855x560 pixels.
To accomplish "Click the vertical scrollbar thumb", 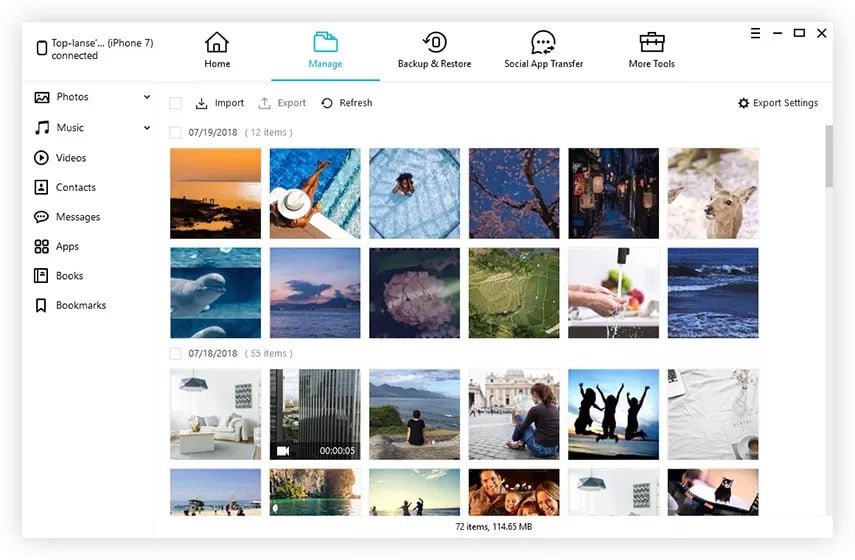I will coord(828,157).
